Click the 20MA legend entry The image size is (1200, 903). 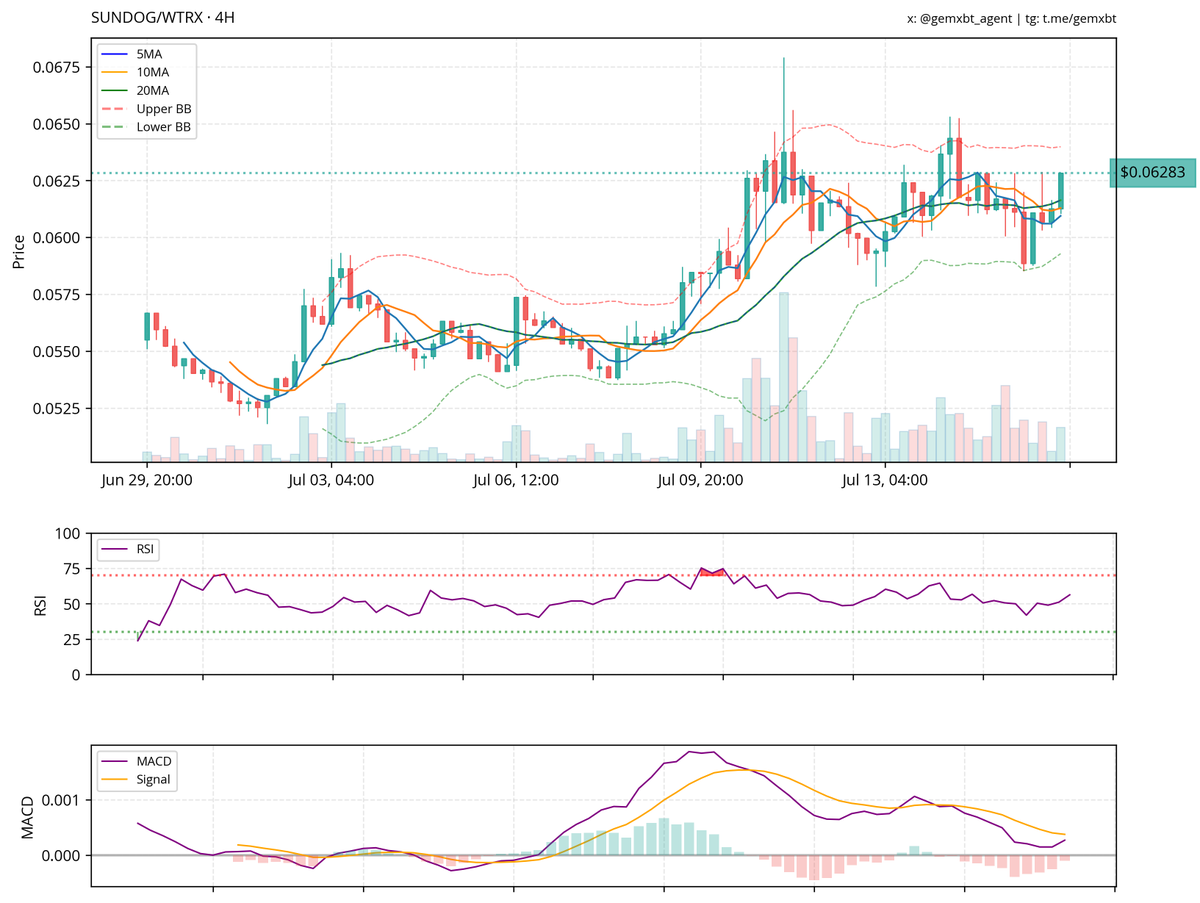[146, 90]
